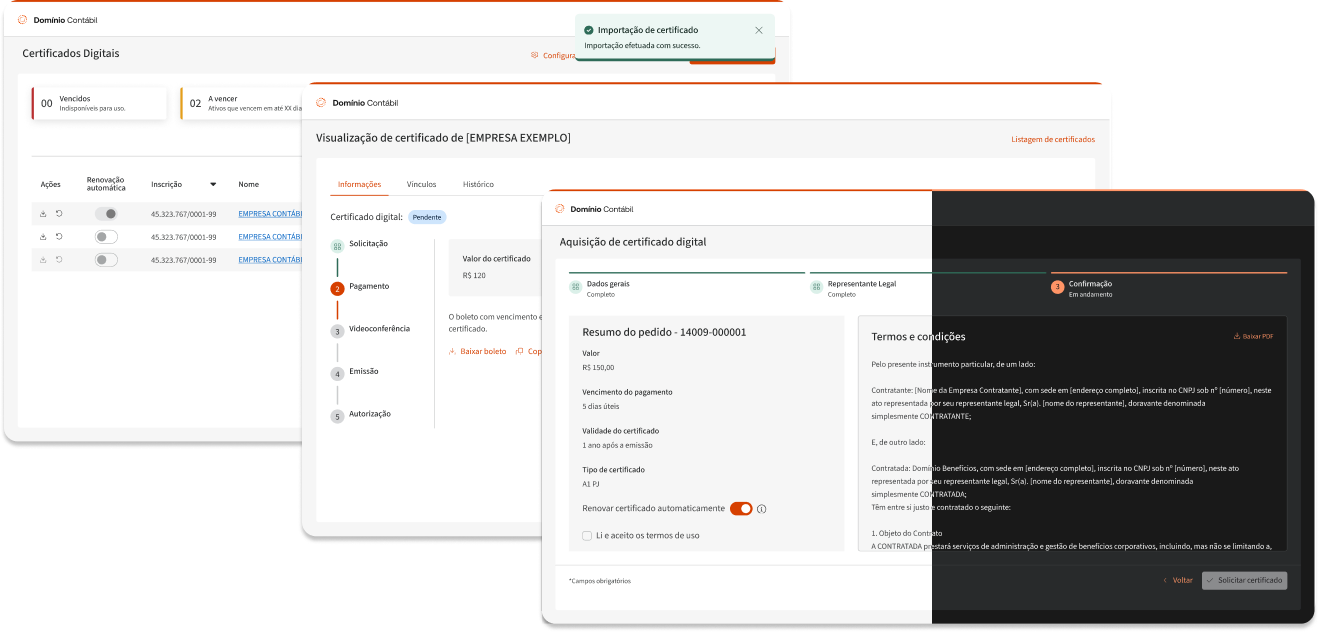Click Configura link in Certificados Digitais header
This screenshot has height=632, width=1319.
(558, 55)
